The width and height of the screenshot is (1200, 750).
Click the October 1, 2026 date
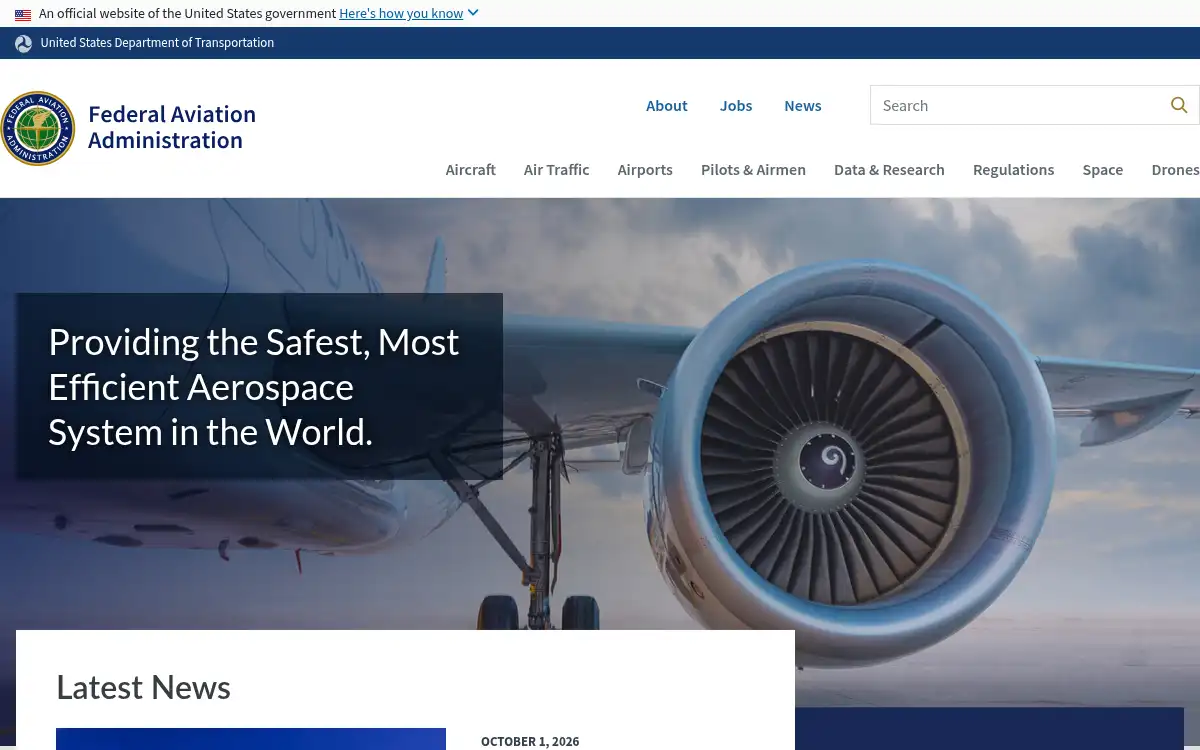(x=530, y=741)
